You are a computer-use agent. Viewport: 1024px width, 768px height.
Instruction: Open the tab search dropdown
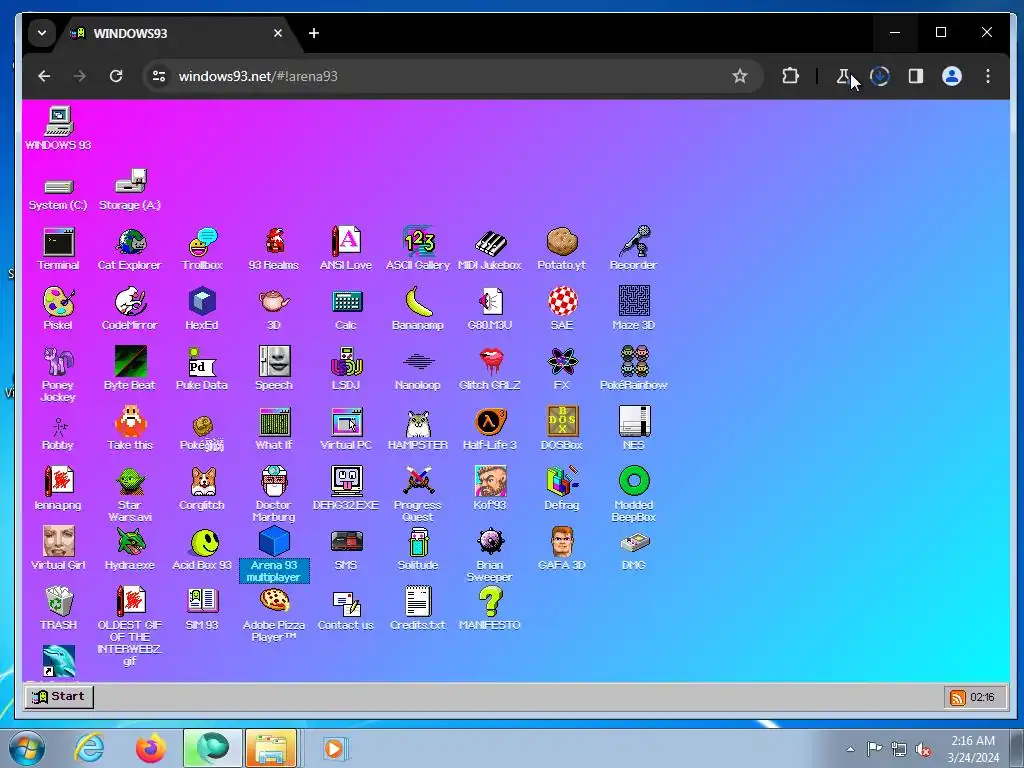(42, 33)
